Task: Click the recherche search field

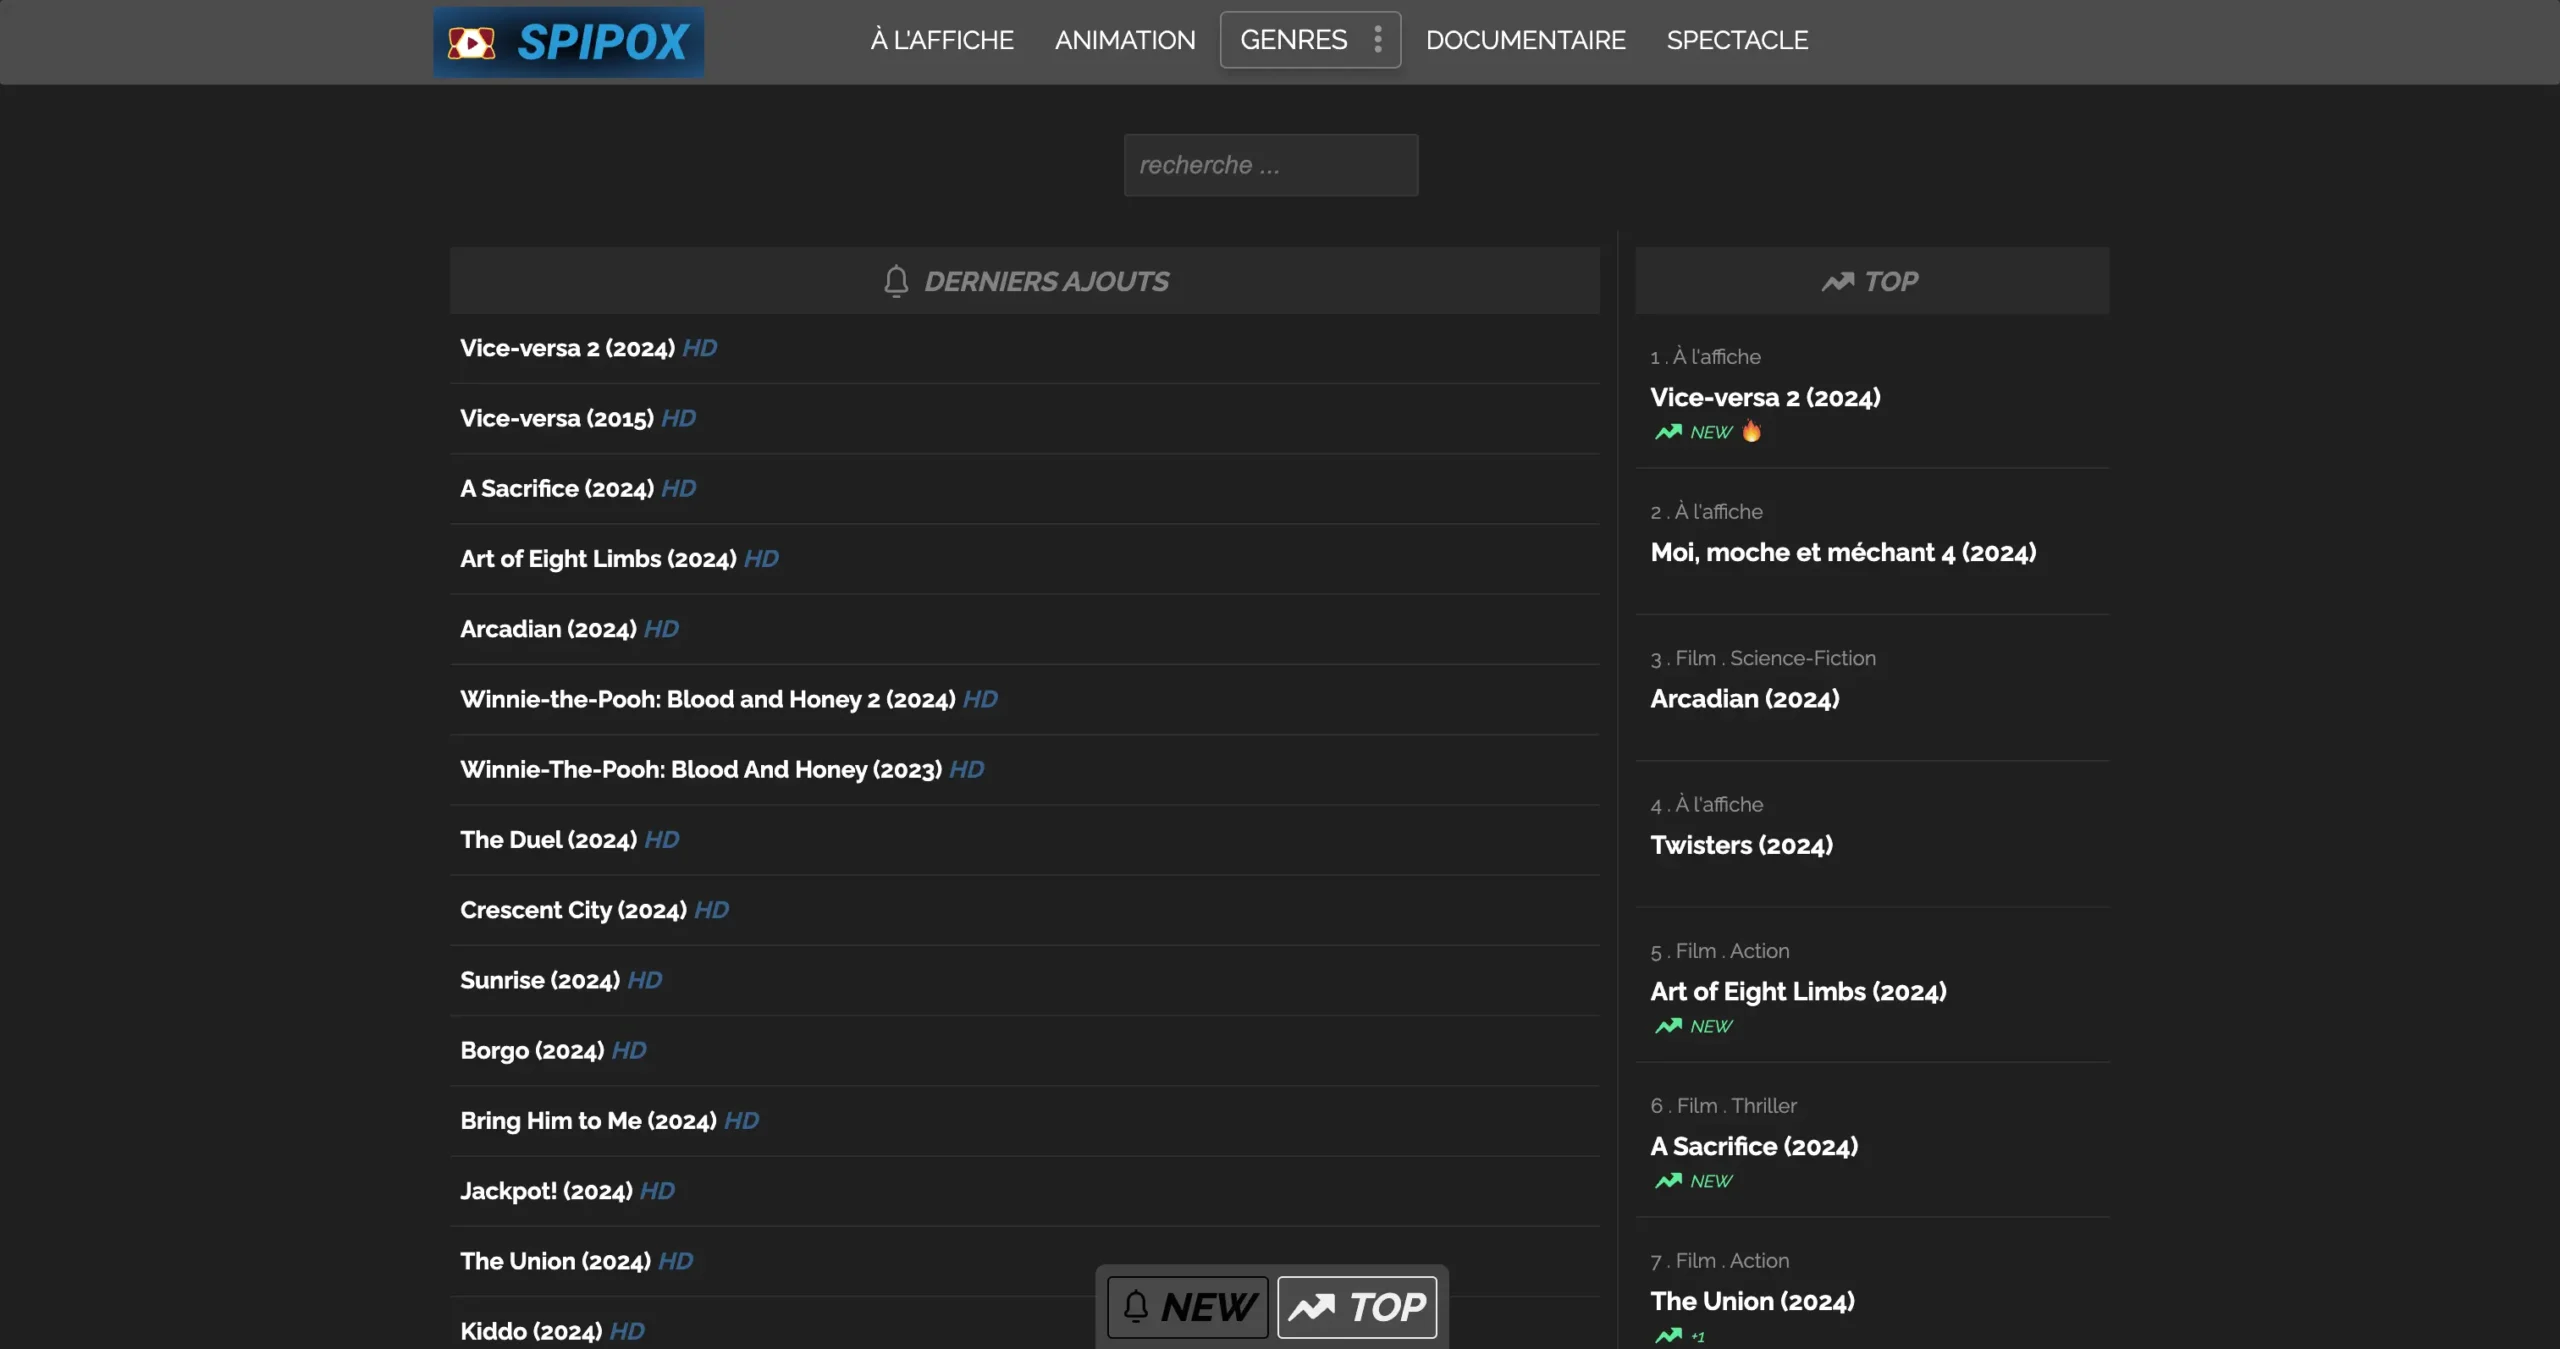Action: coord(1270,165)
